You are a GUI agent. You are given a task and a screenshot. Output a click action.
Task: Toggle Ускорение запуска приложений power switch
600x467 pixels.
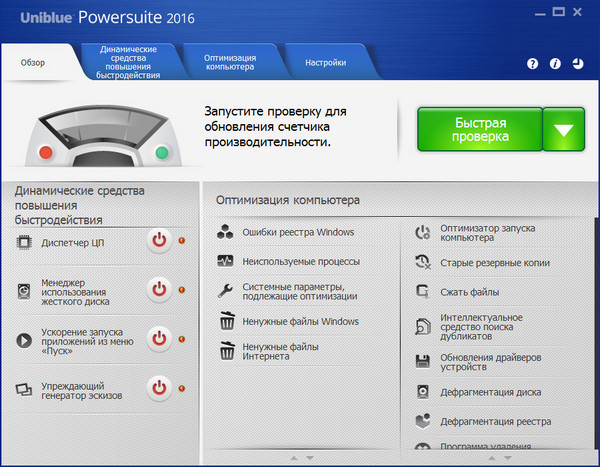click(159, 338)
